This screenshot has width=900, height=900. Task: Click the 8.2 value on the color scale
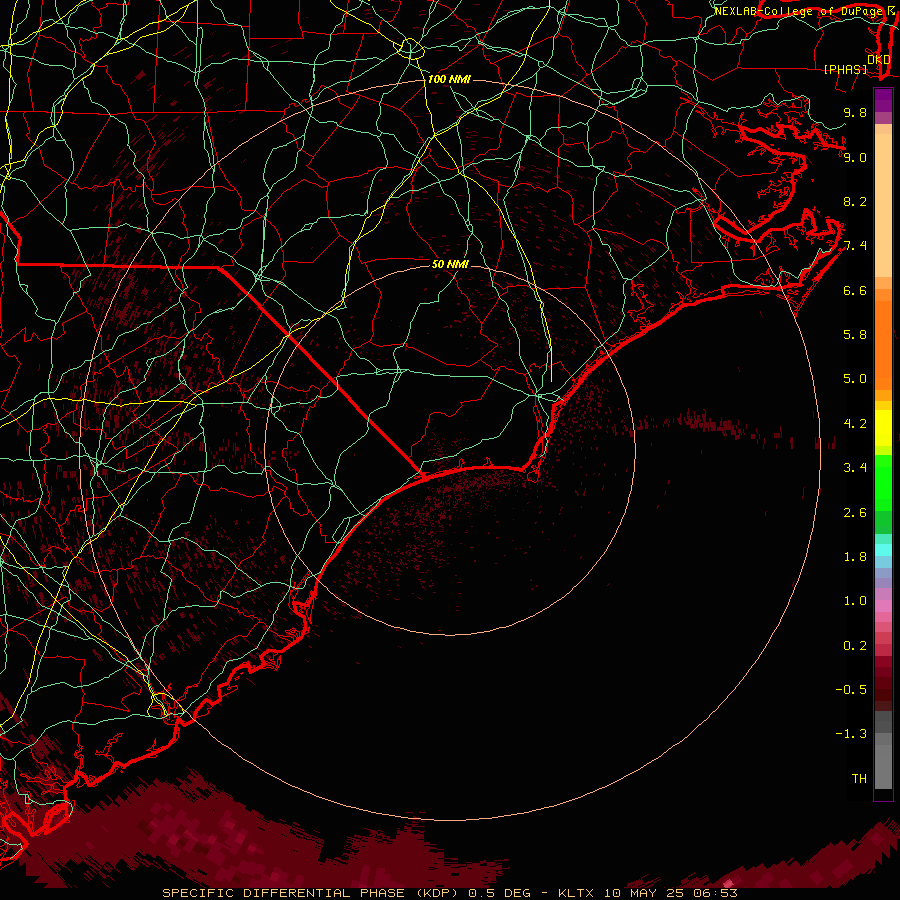tap(855, 201)
